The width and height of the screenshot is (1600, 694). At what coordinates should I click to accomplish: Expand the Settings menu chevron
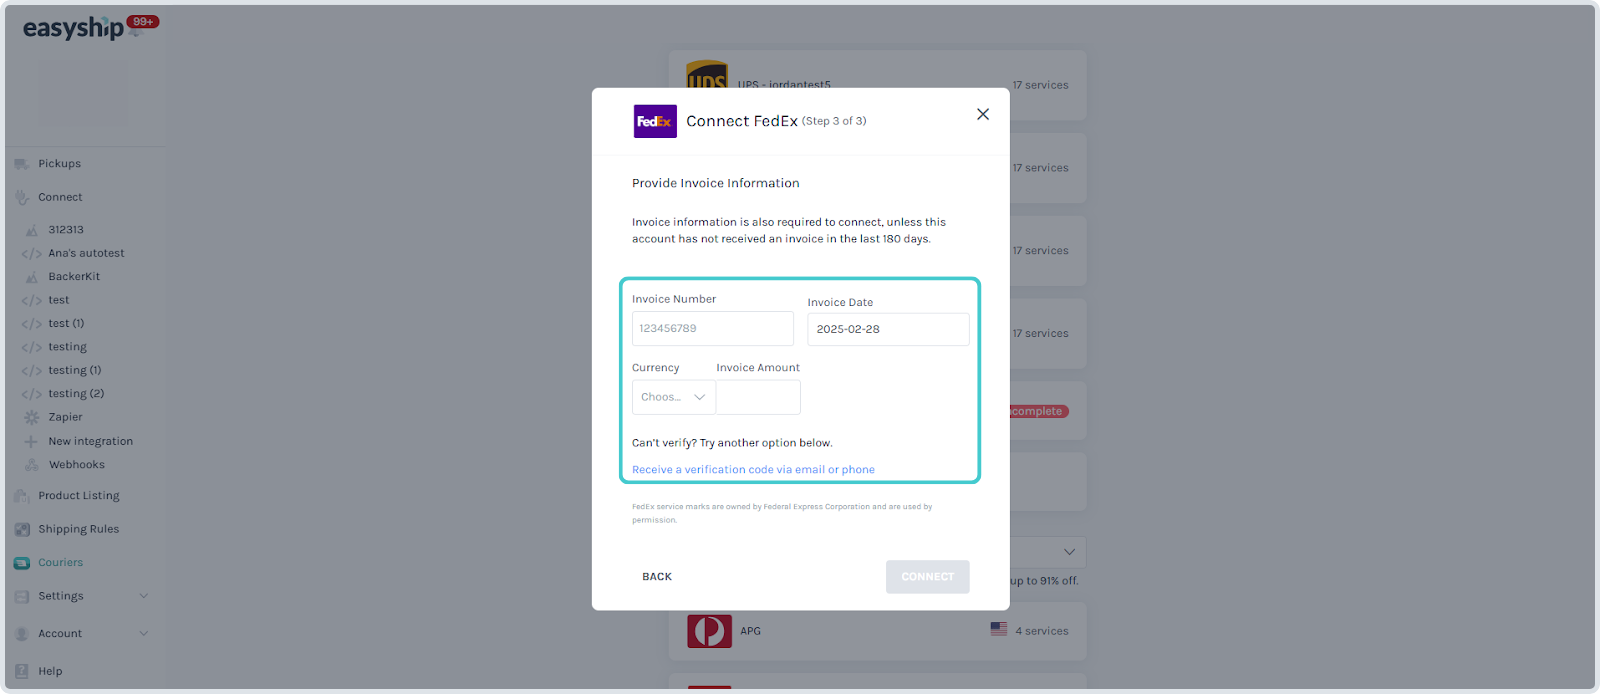click(x=144, y=596)
